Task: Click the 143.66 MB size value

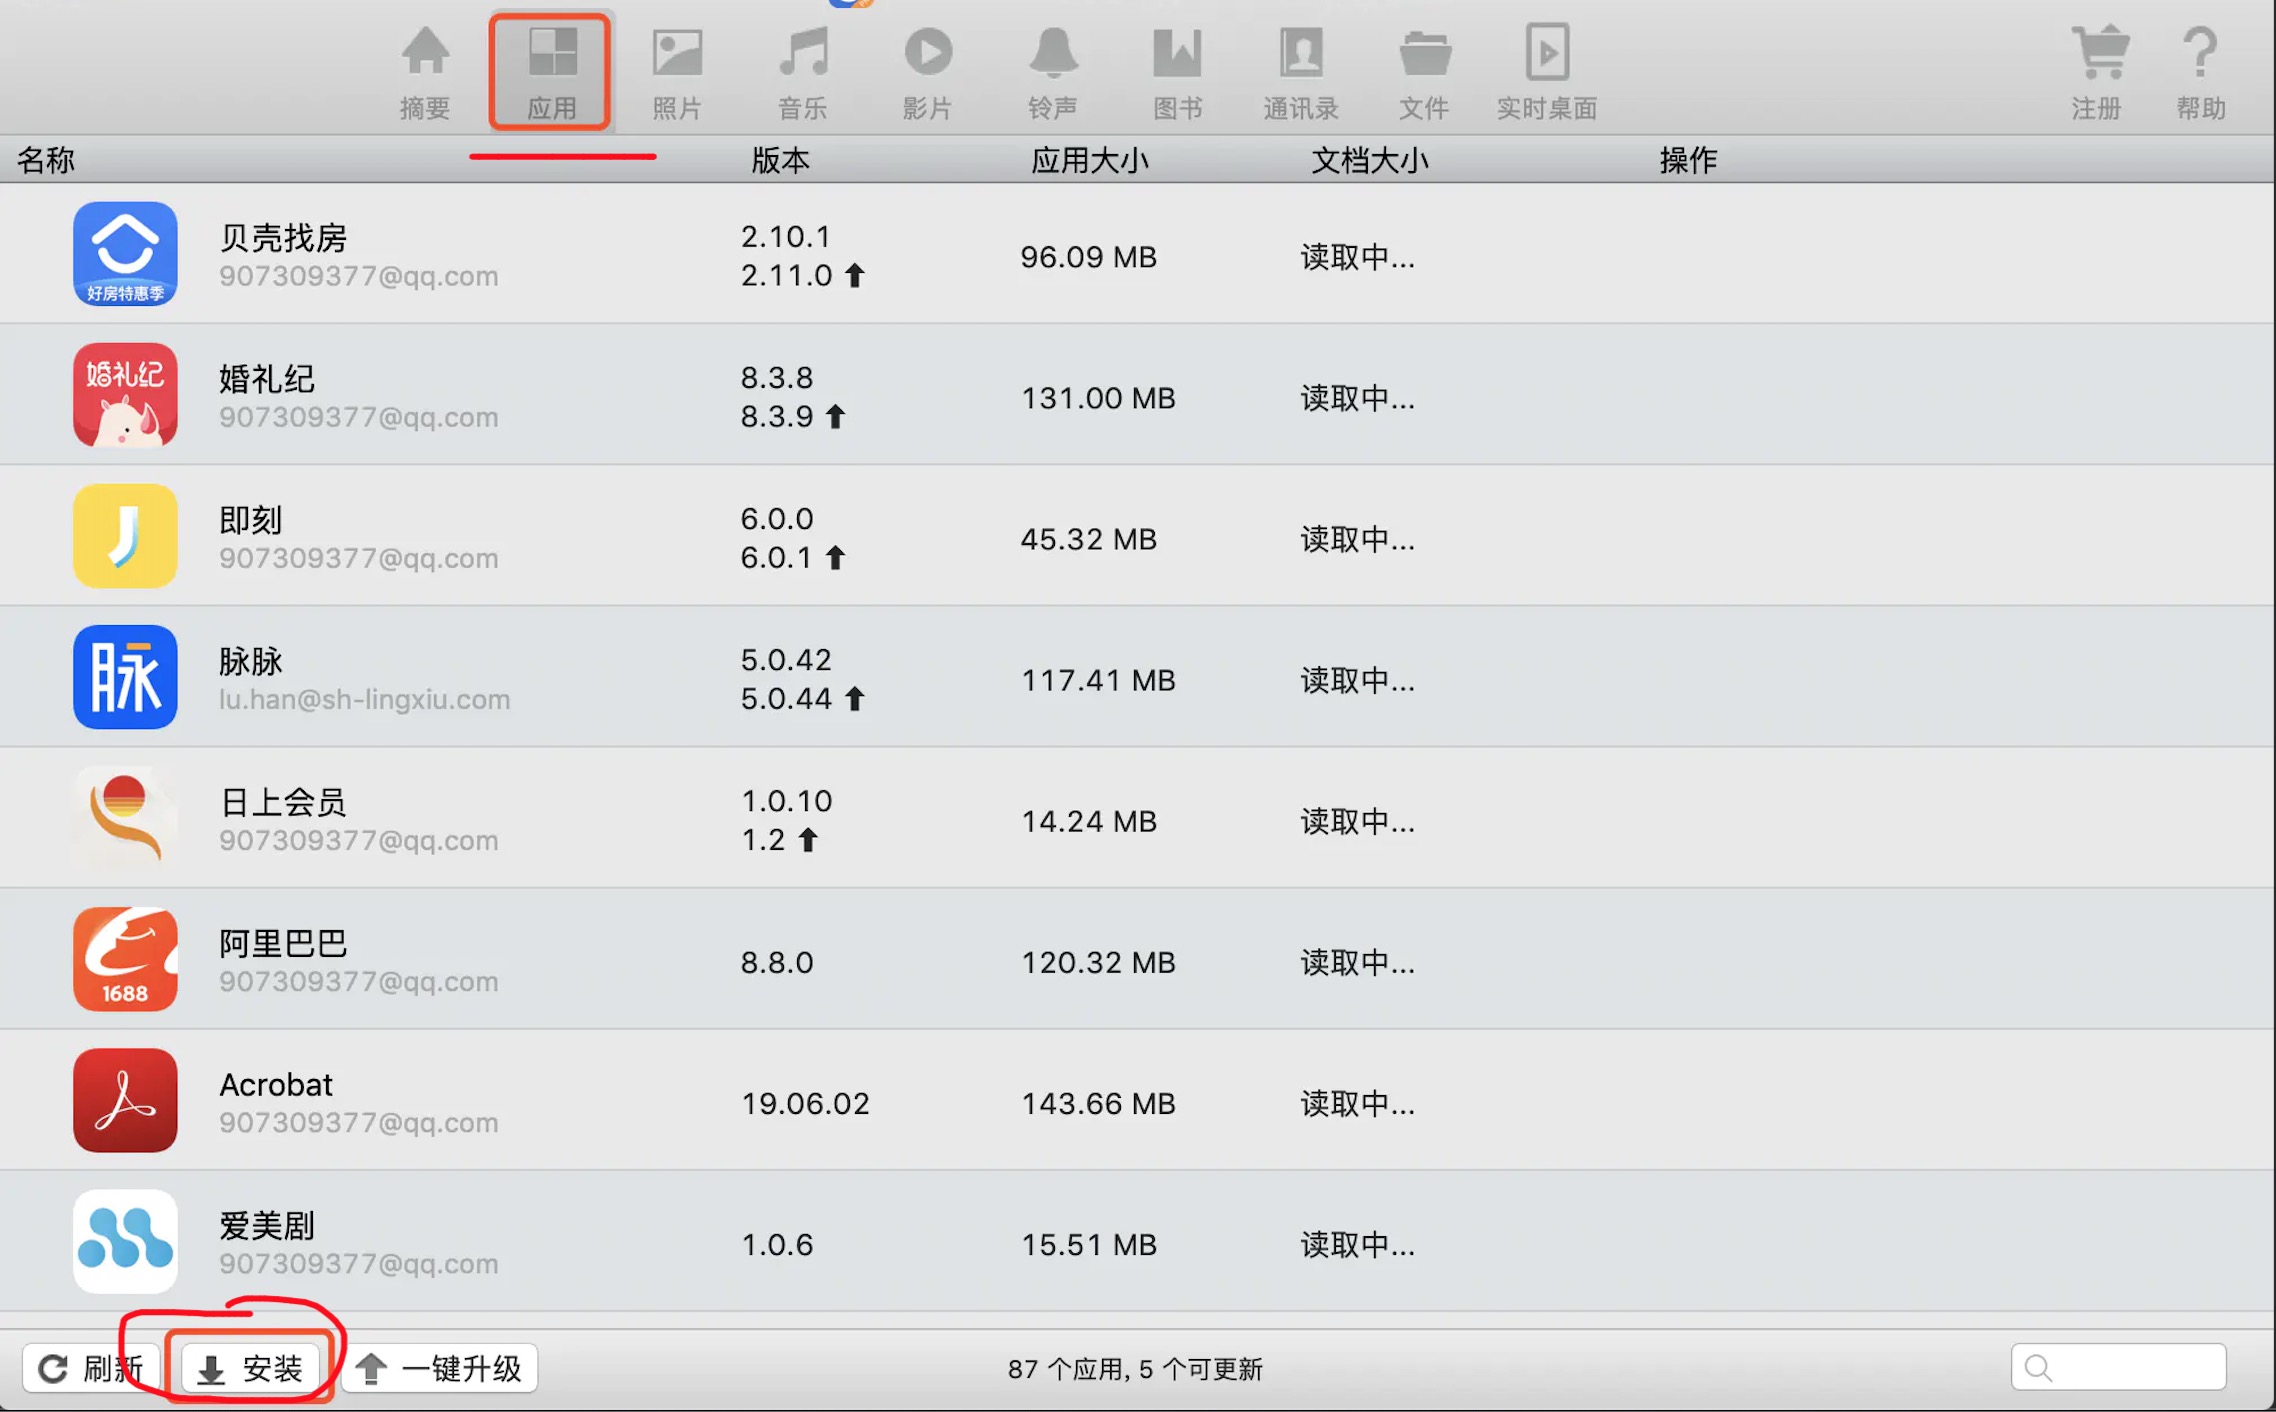Action: (x=1098, y=1103)
